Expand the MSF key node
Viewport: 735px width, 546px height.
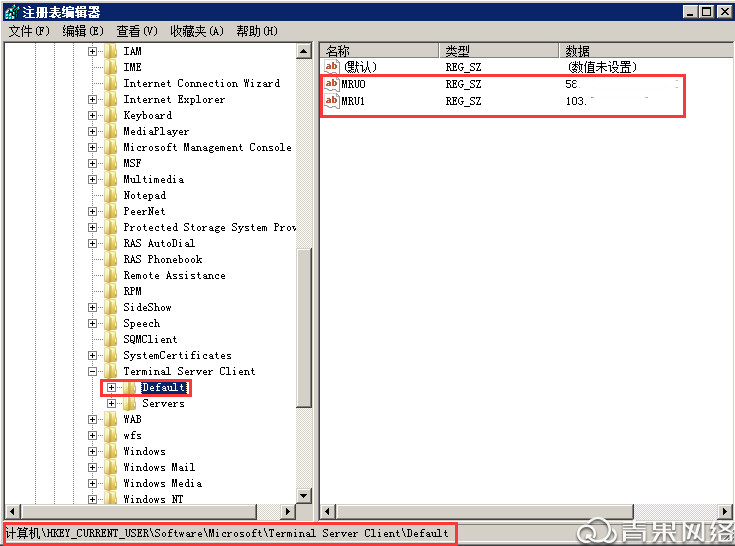tap(92, 163)
